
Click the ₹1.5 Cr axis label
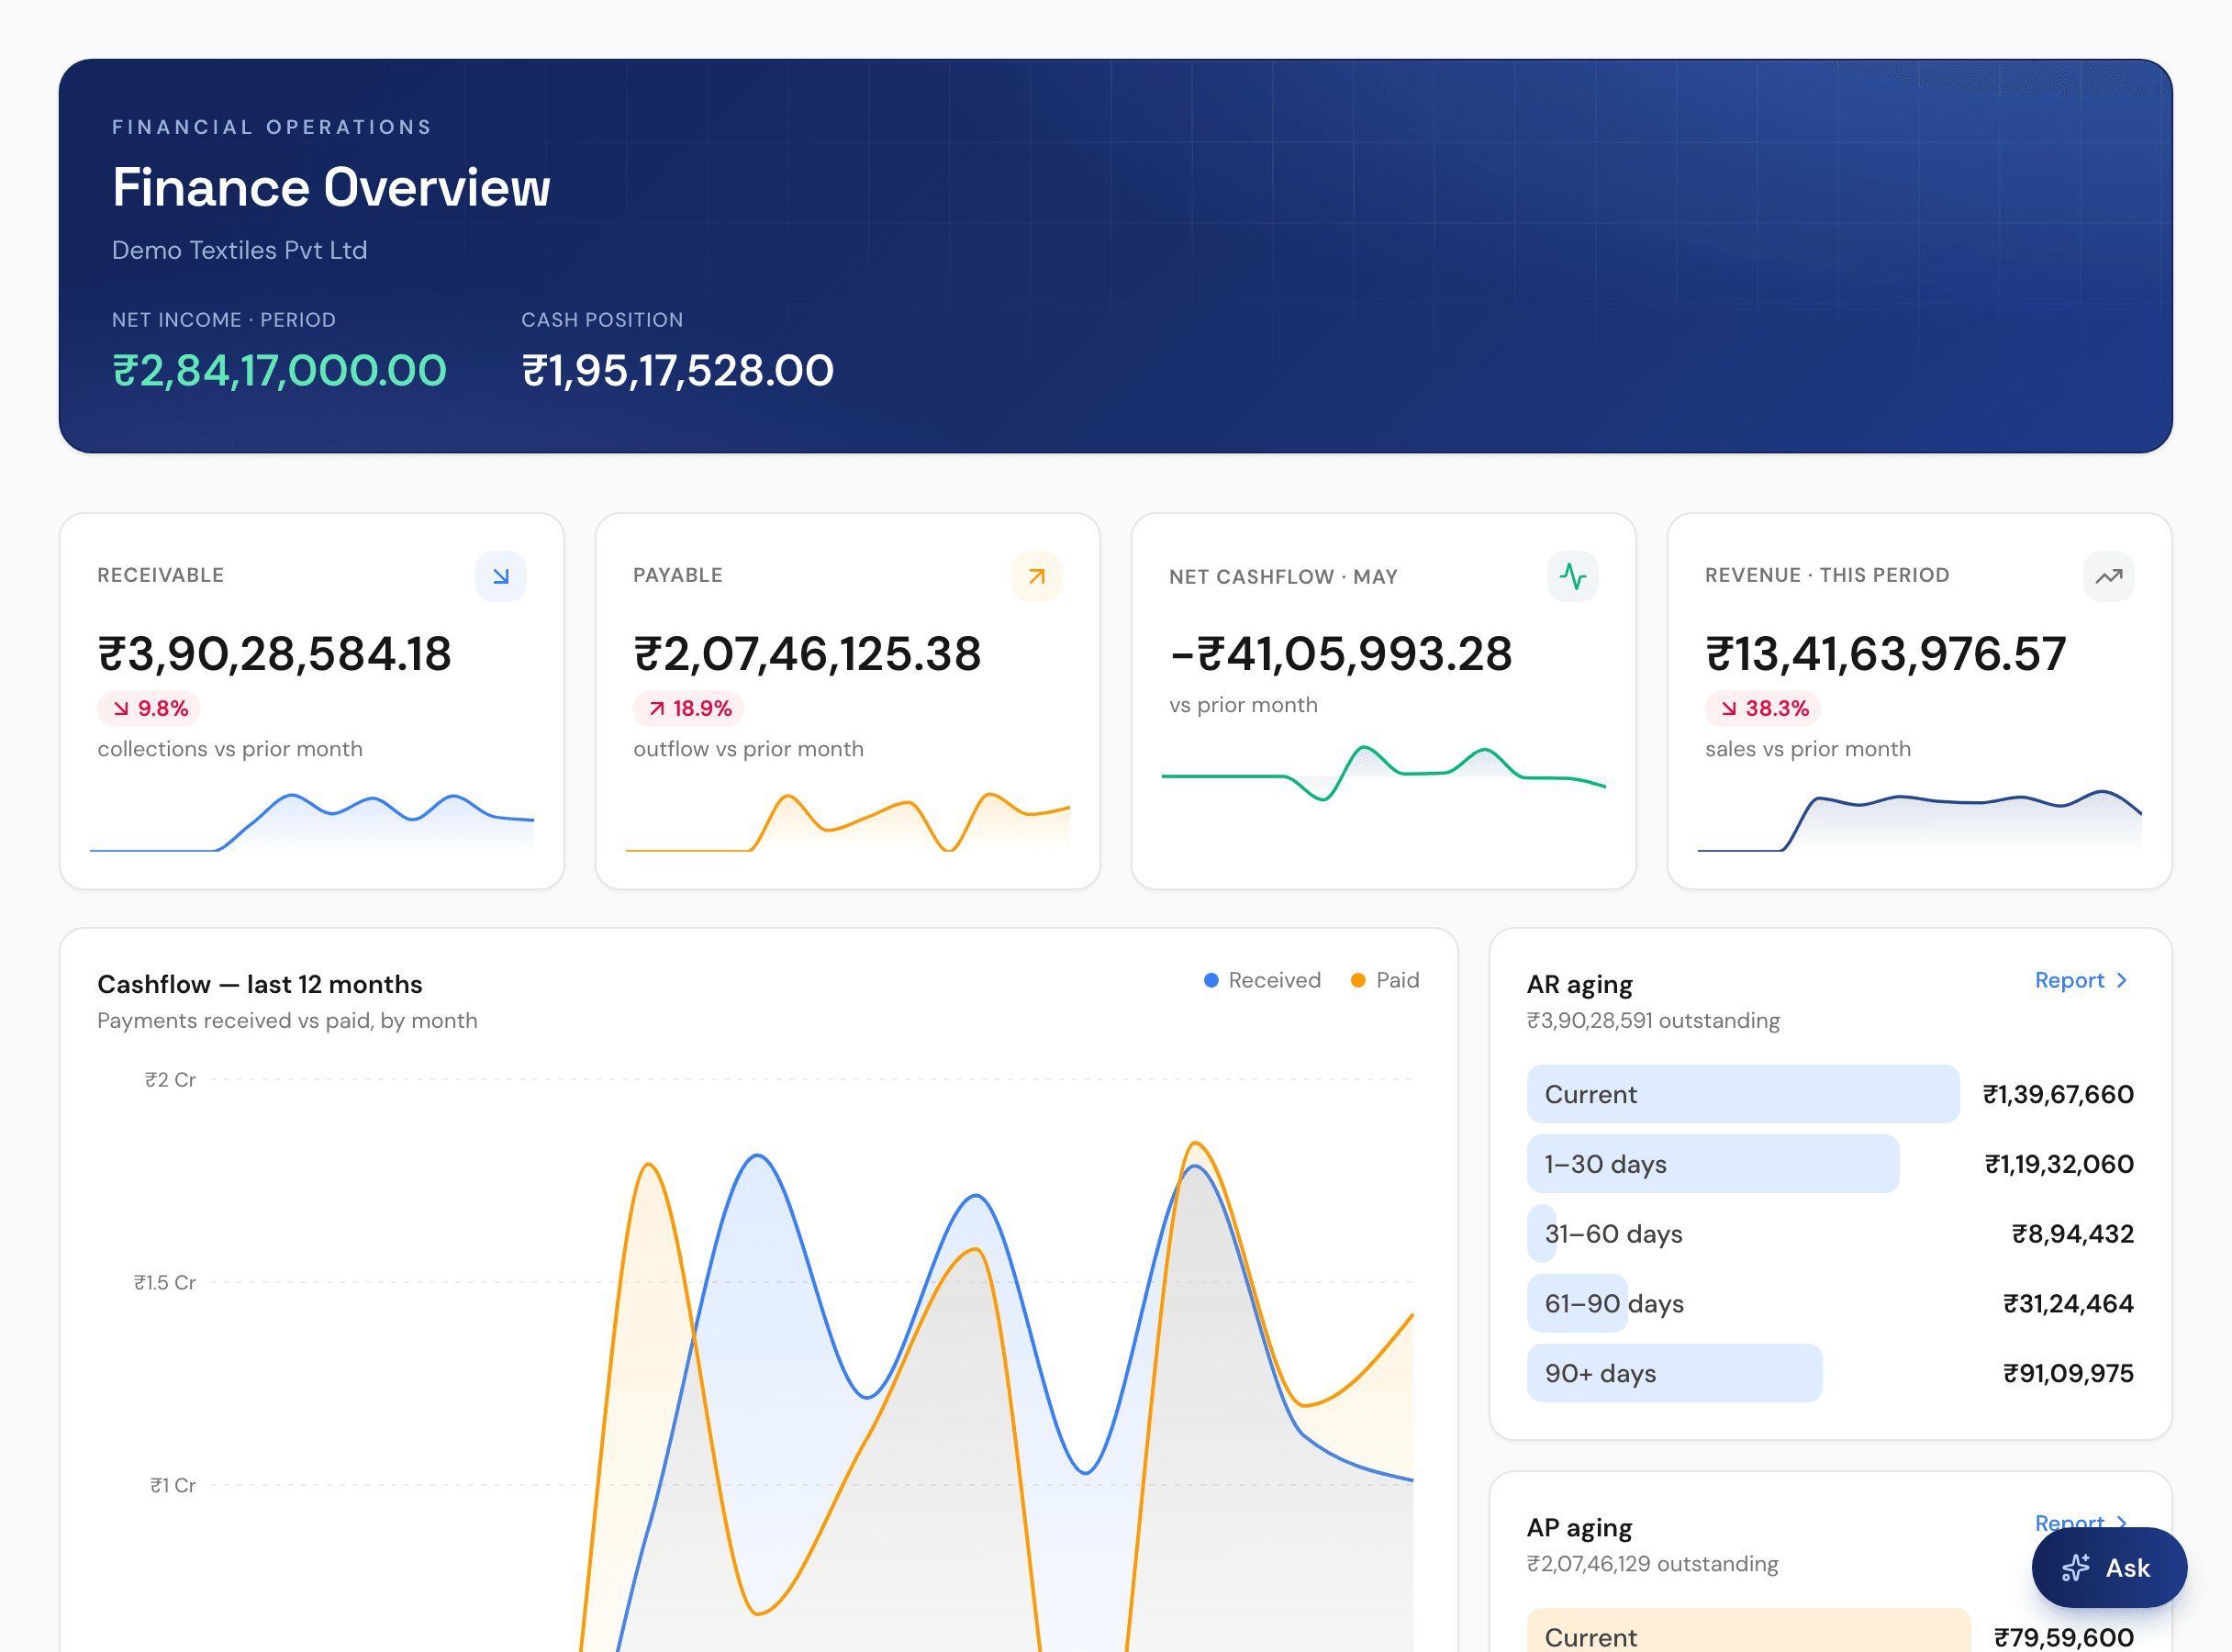[165, 1282]
